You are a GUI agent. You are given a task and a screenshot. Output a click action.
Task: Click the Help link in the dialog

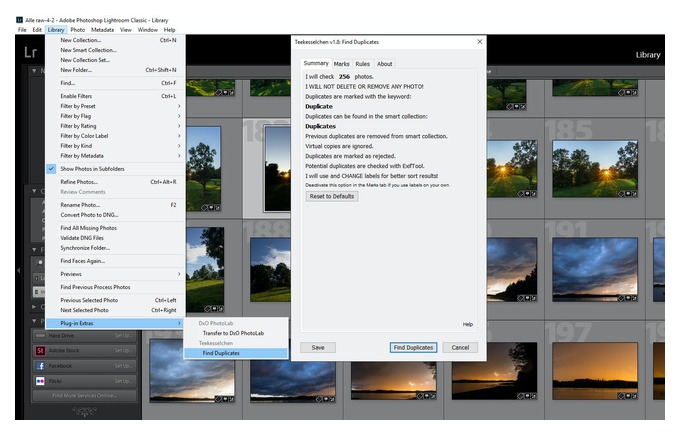click(468, 324)
